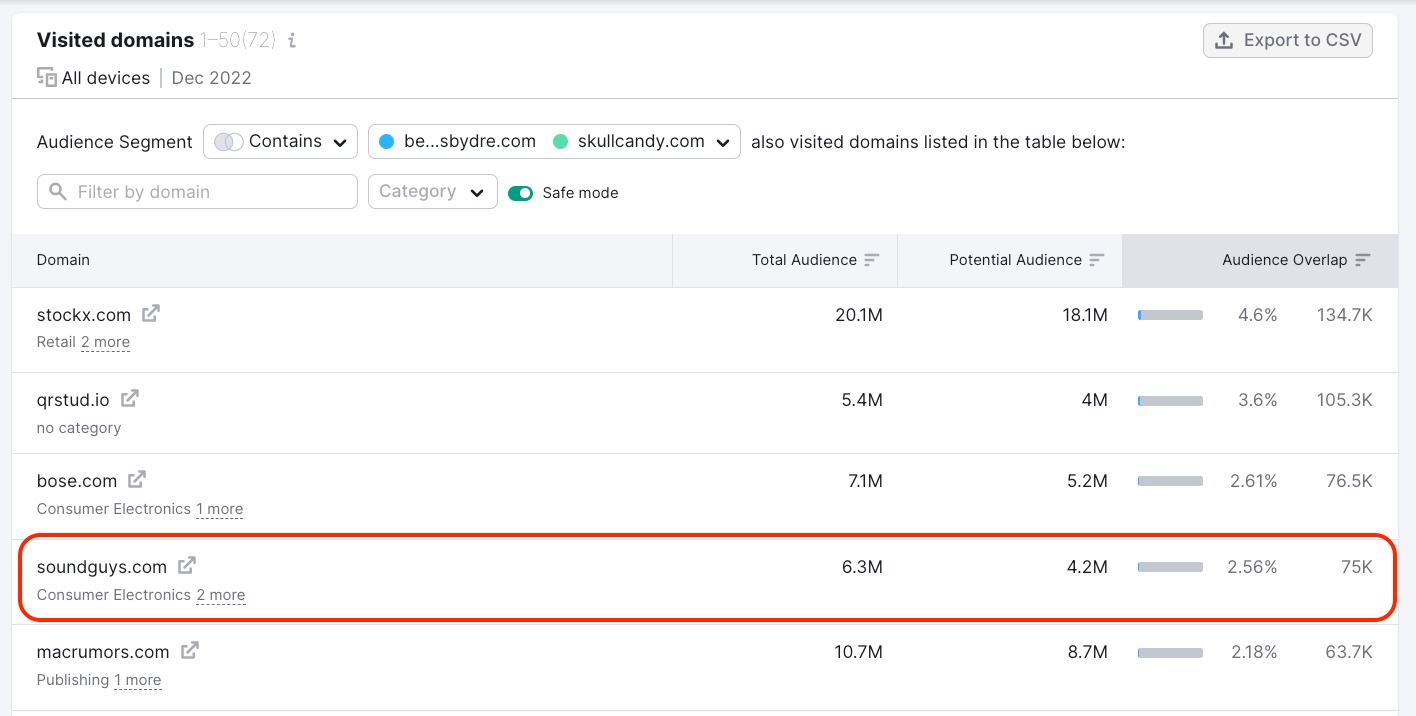1416x716 pixels.
Task: Open soundguys.com external link icon
Action: [x=187, y=566]
